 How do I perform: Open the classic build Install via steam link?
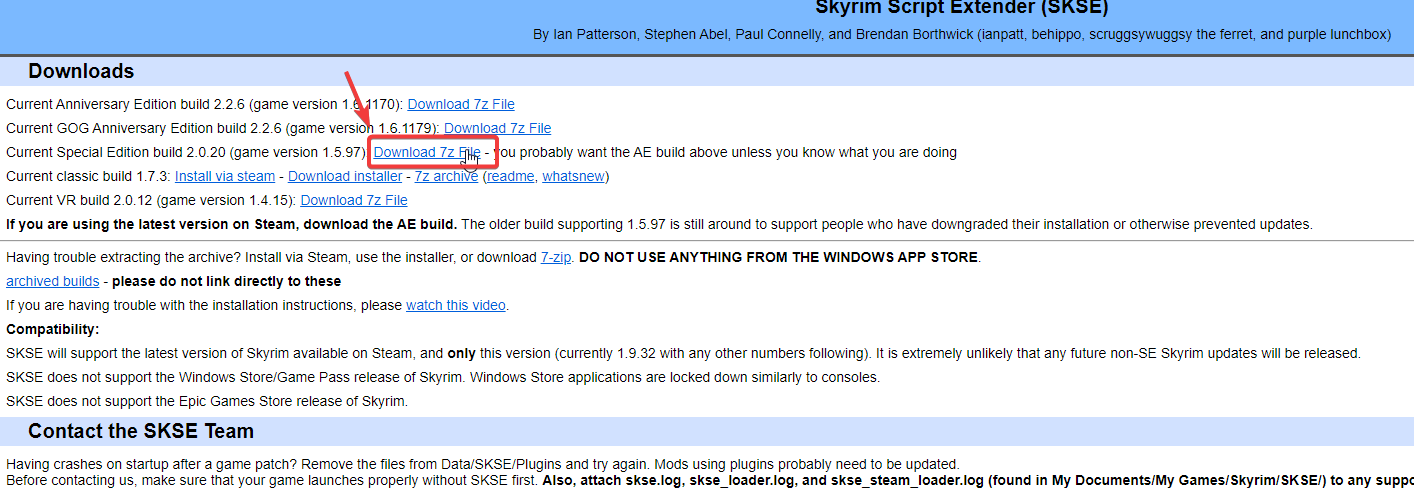pos(225,176)
